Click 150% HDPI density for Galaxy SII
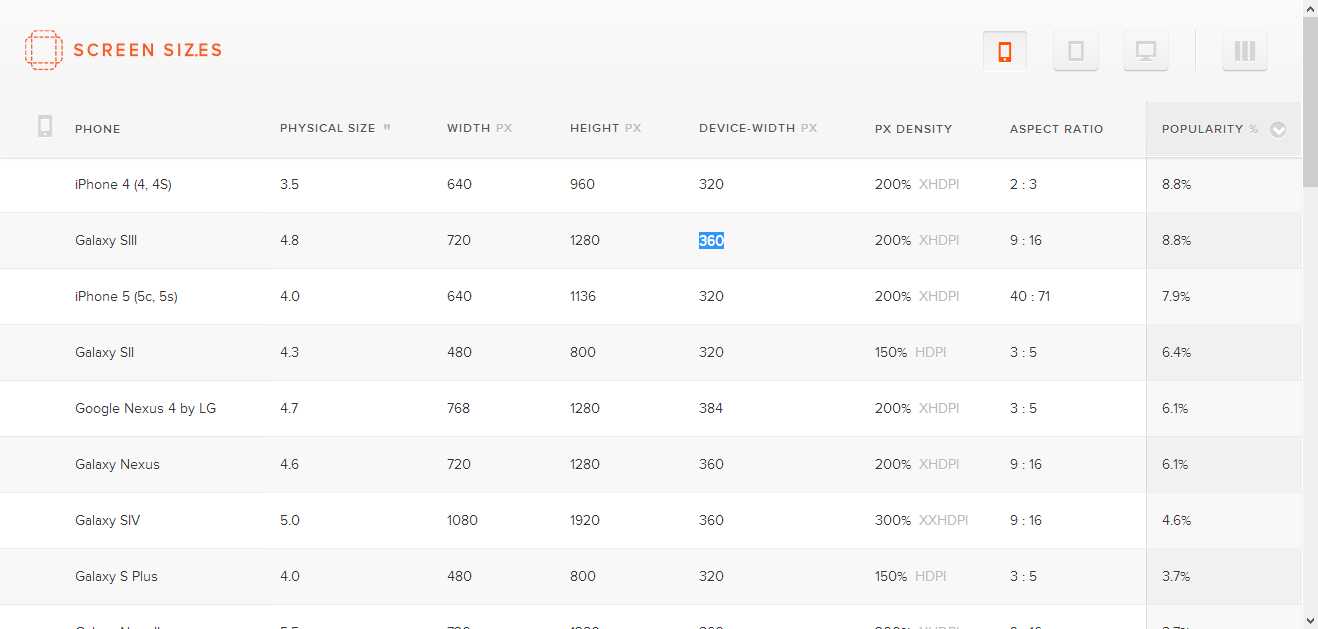 click(x=910, y=352)
